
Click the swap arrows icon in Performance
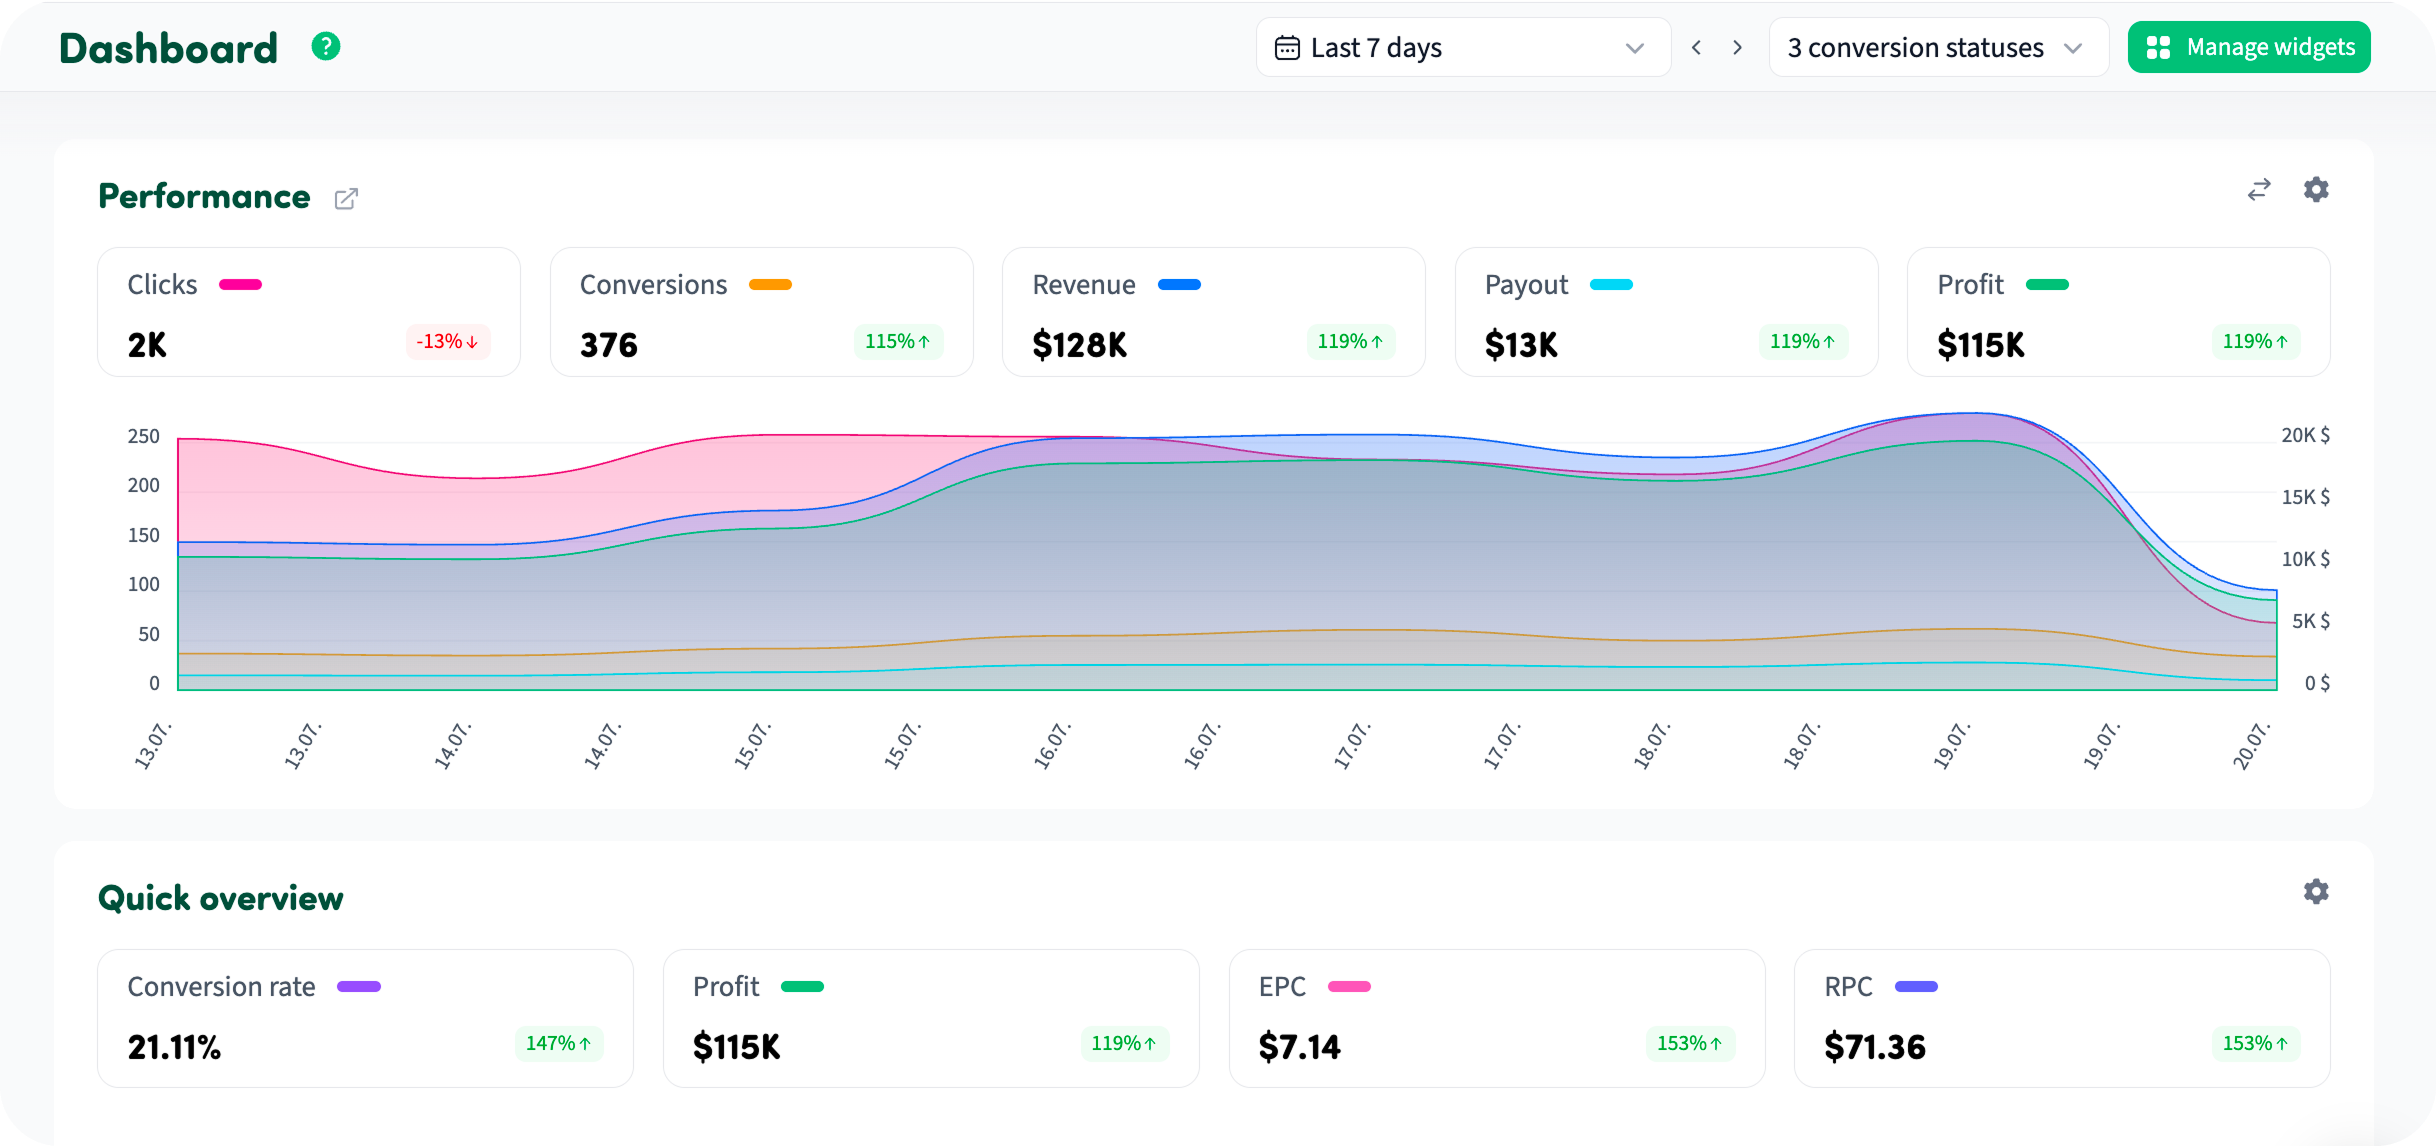[2259, 190]
